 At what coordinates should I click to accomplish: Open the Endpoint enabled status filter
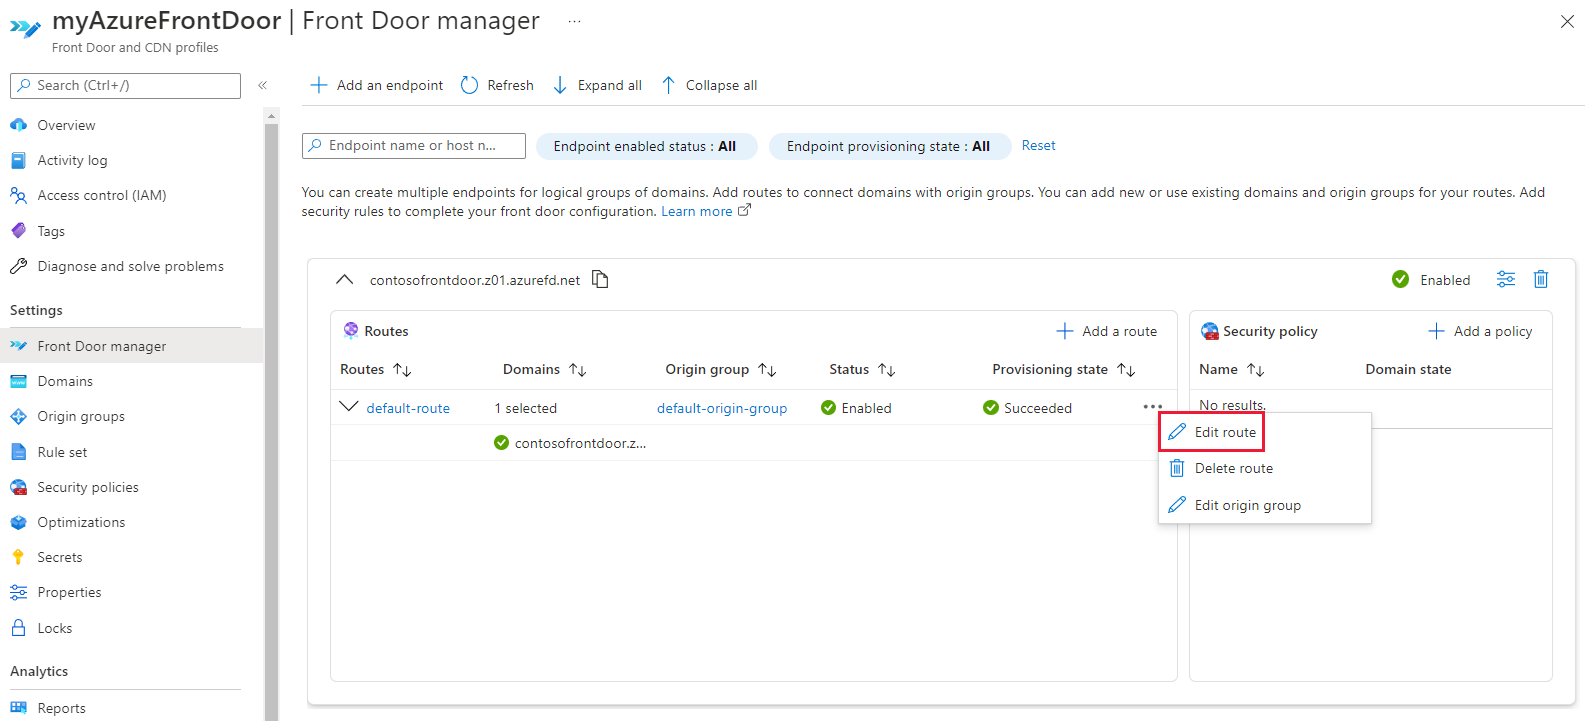coord(647,146)
